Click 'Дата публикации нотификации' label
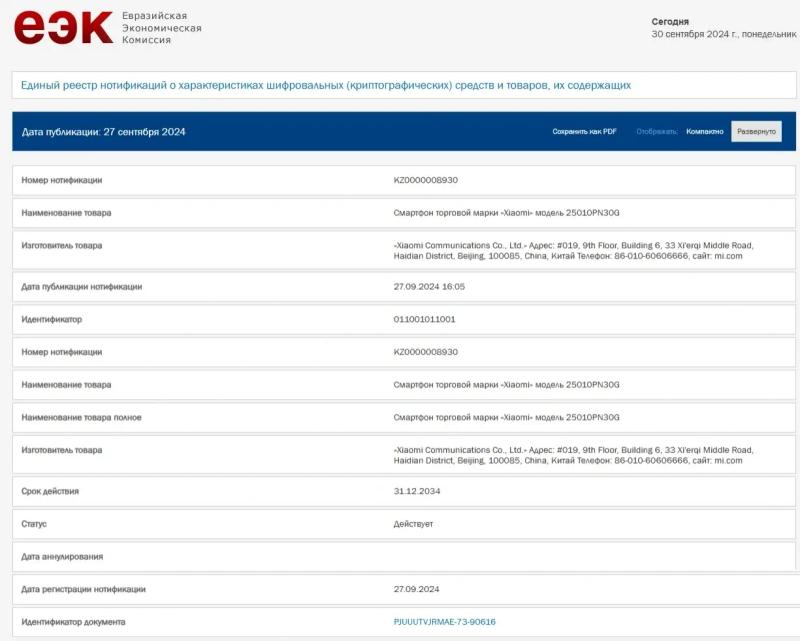Image resolution: width=800 pixels, height=641 pixels. tap(82, 287)
